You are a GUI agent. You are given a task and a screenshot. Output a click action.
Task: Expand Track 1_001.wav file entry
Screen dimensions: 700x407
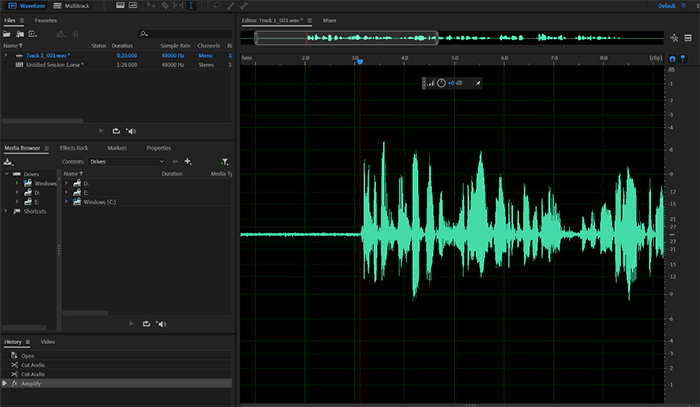pyautogui.click(x=6, y=56)
